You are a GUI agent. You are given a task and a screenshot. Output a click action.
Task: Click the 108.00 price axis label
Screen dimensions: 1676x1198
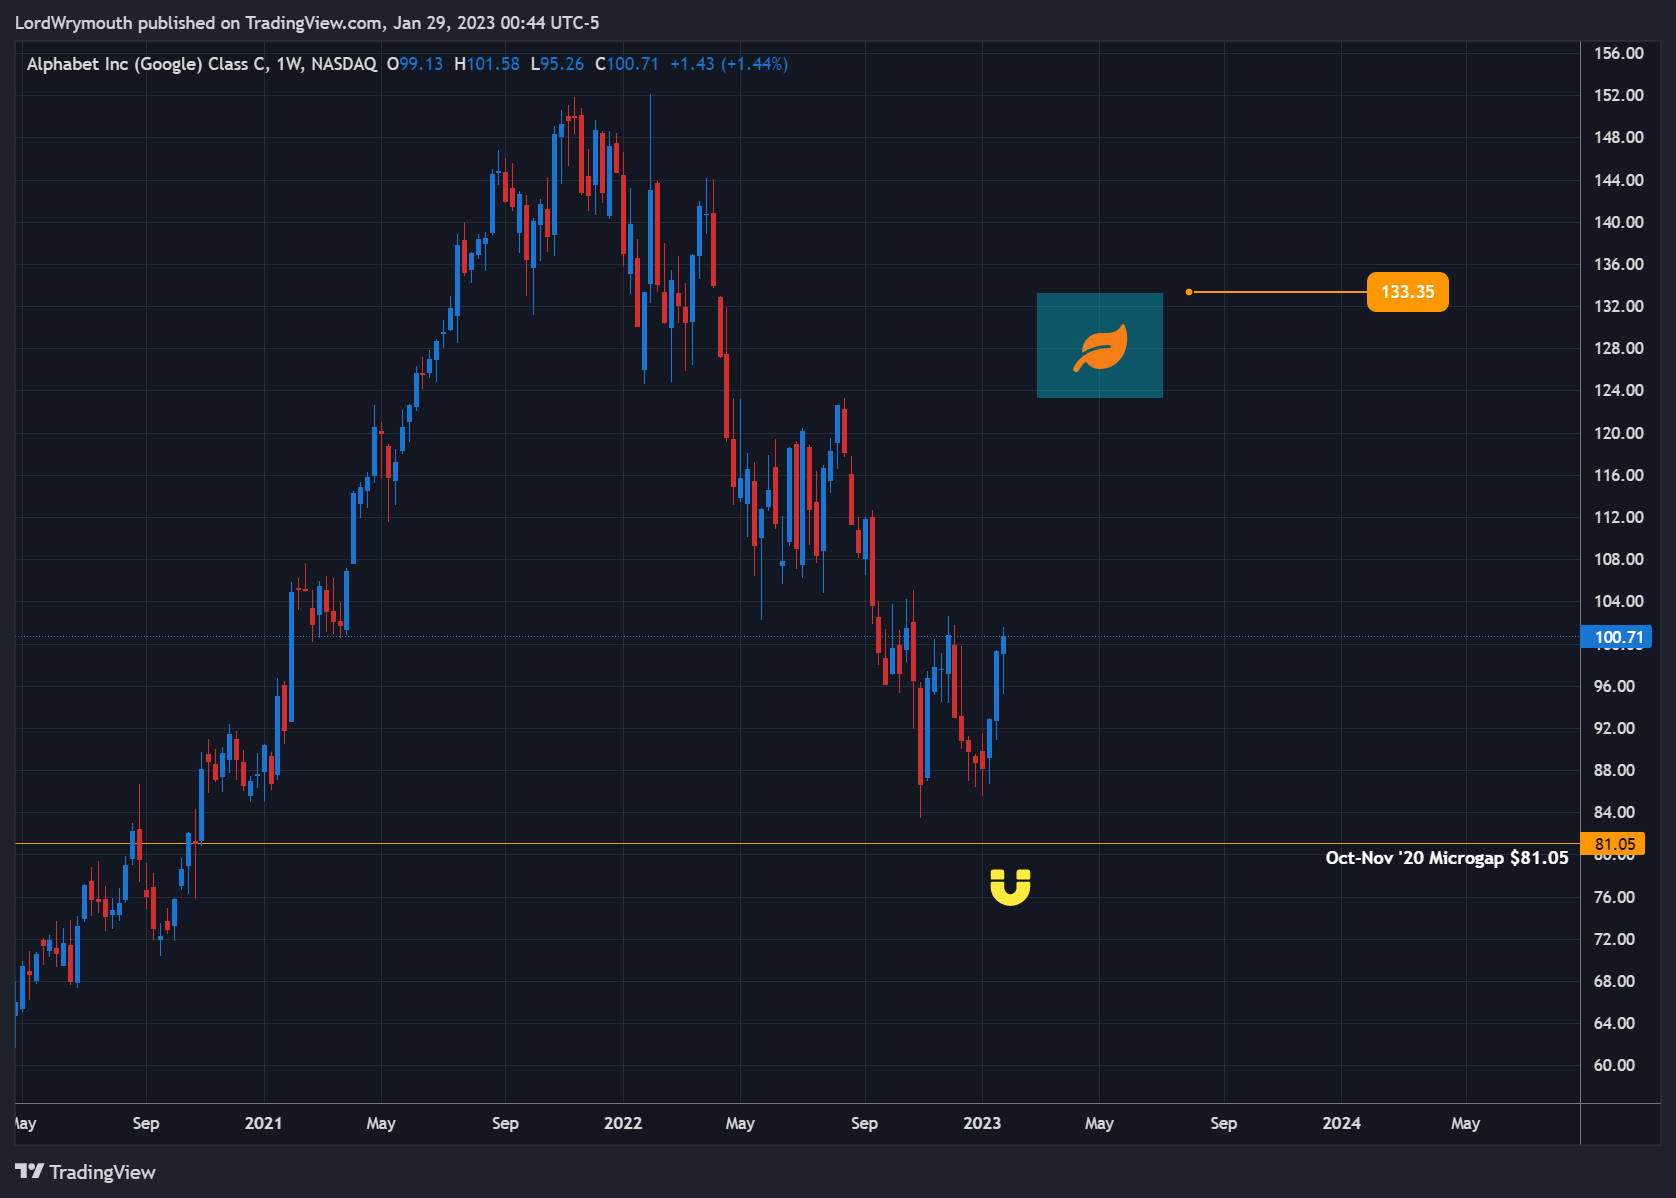click(1618, 559)
